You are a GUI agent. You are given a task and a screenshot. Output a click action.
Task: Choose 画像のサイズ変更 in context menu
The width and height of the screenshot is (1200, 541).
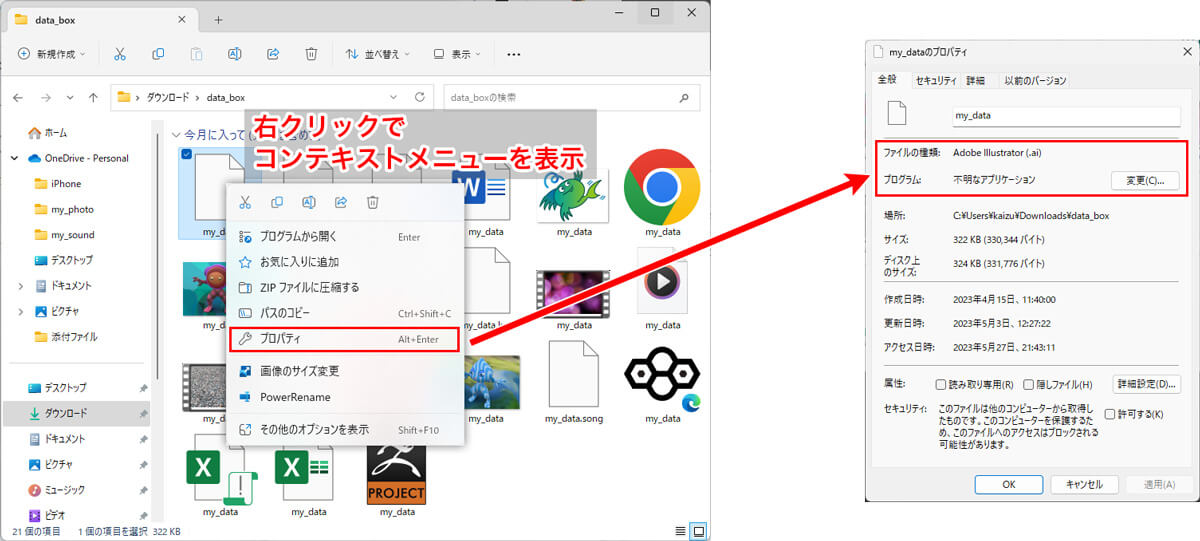coord(347,371)
